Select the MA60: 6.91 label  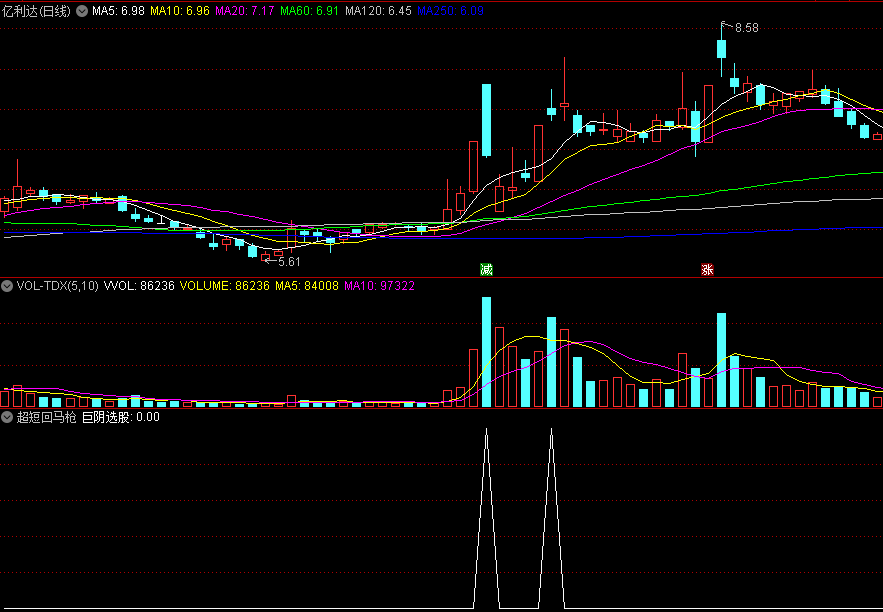(x=310, y=11)
